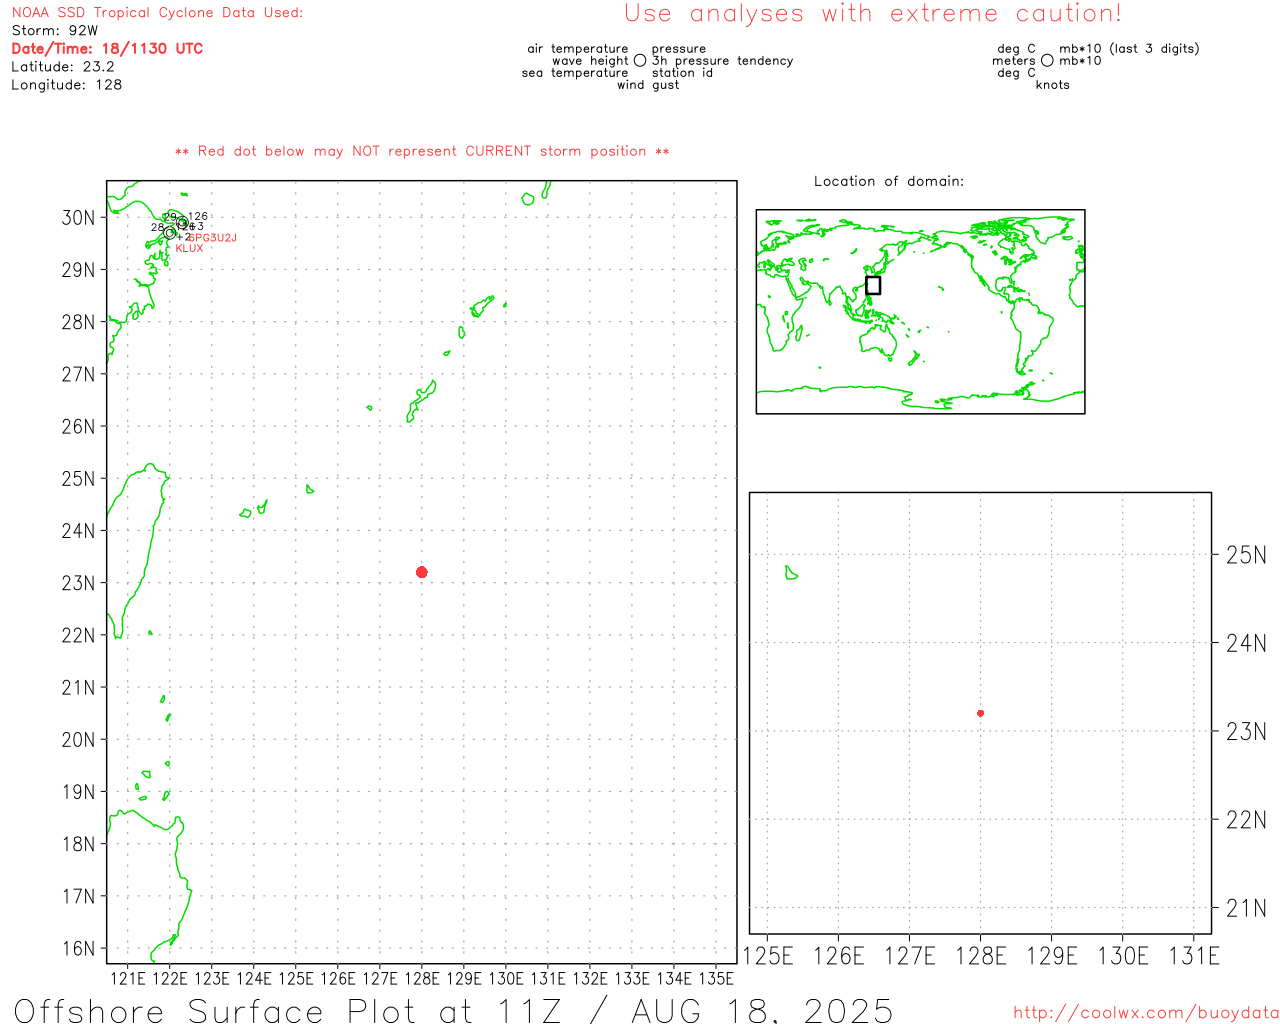Click the 'sea temperature' legend label
1280x1024 pixels.
point(575,72)
